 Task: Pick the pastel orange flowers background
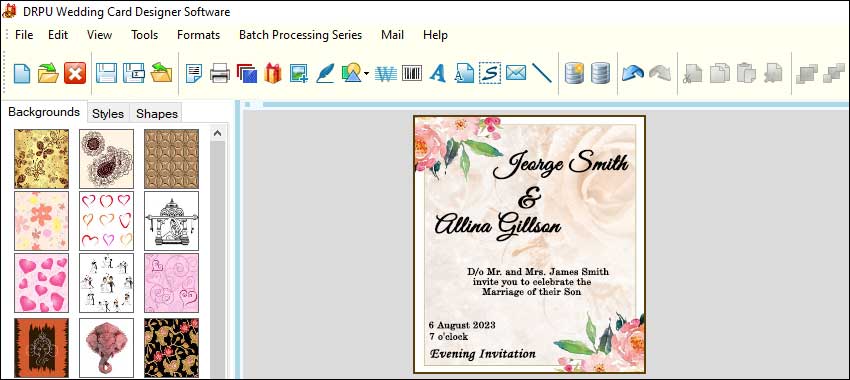pyautogui.click(x=41, y=221)
